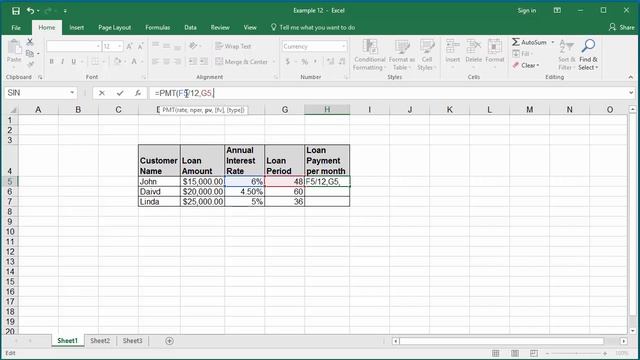
Task: Toggle Italic formatting
Action: tap(62, 62)
